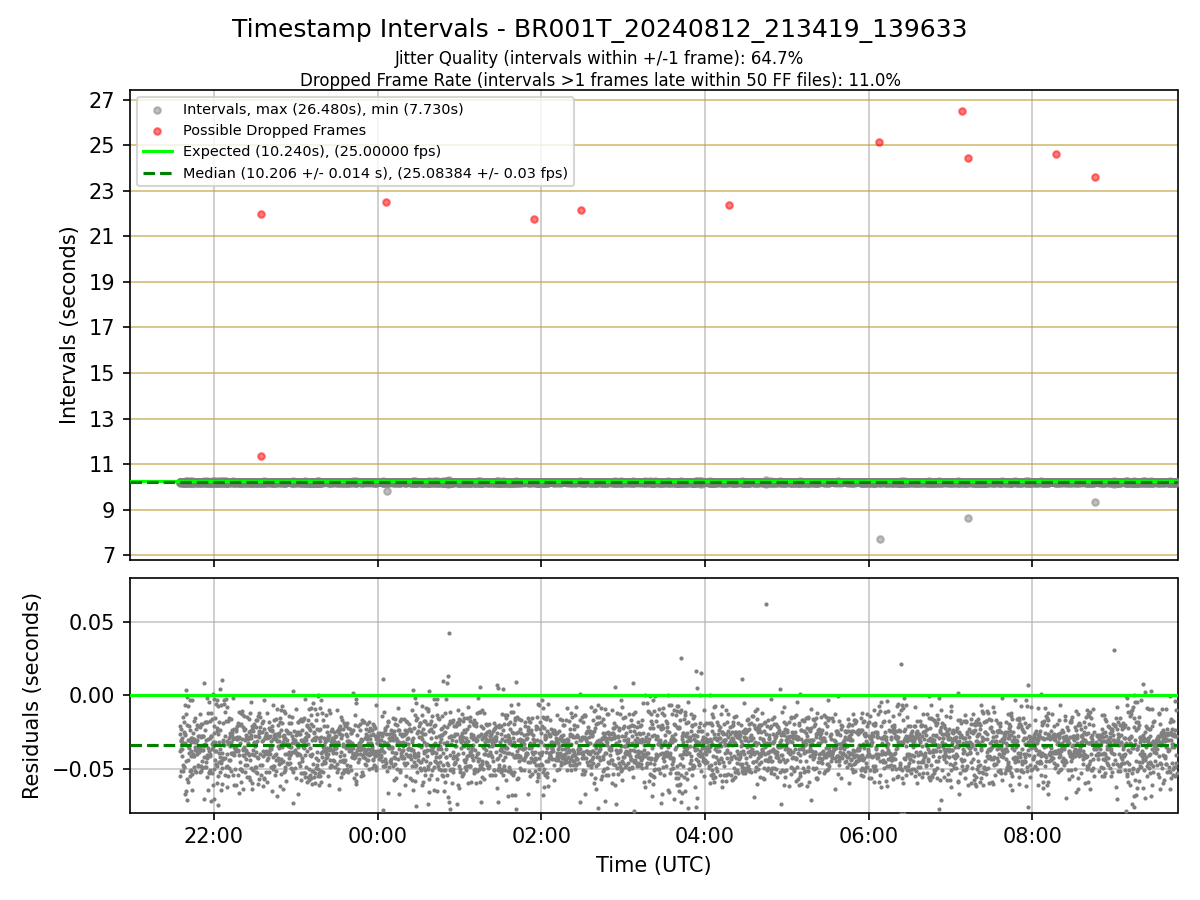Click the solid green line sample in legend
1200x900 pixels.
click(157, 152)
